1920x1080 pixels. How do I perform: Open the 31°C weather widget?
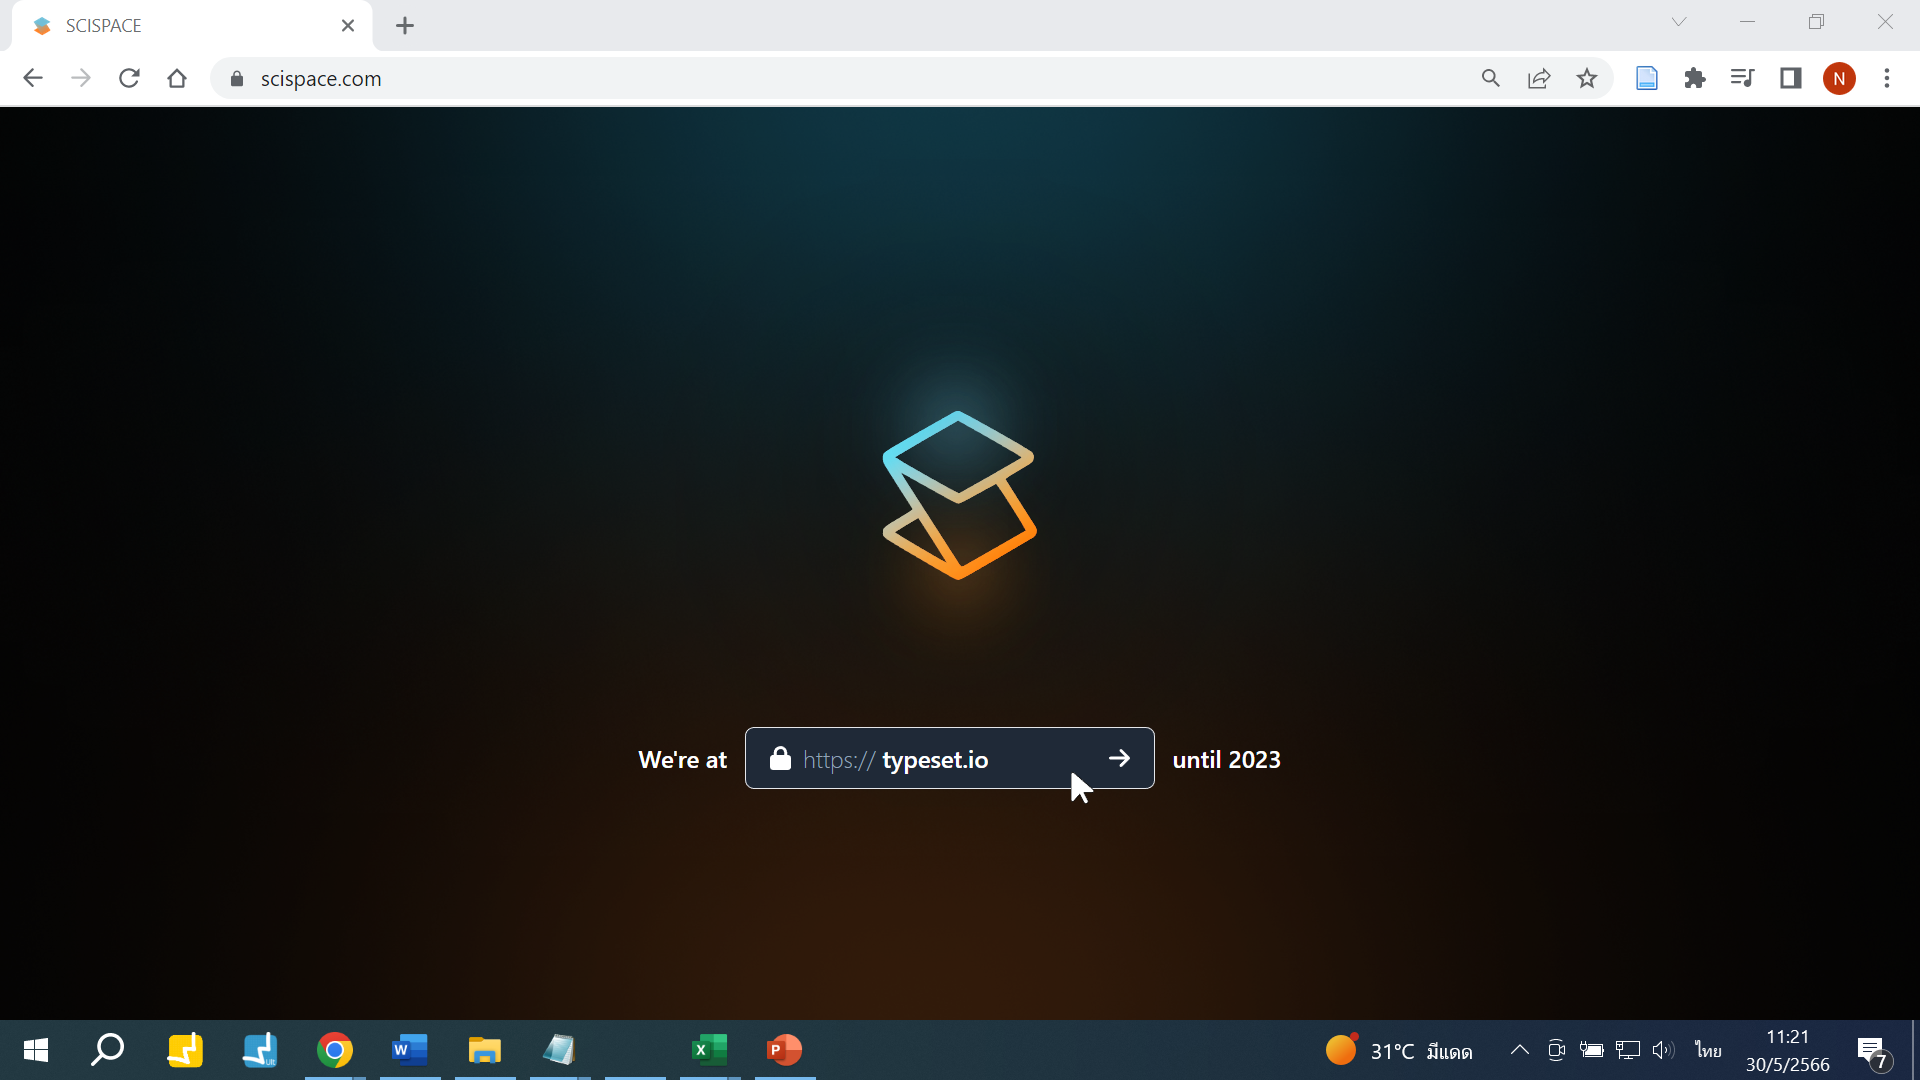coord(1399,1050)
